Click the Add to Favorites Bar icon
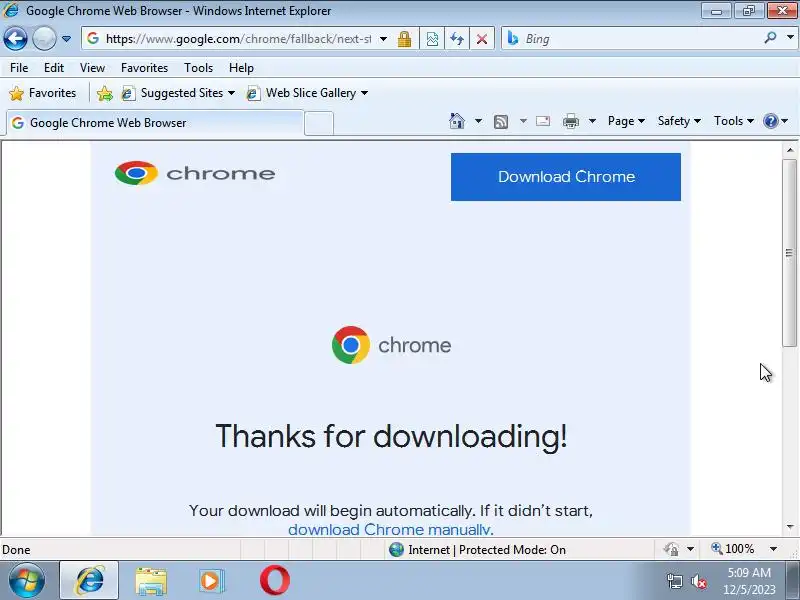Screen dimensions: 800x600 click(105, 93)
